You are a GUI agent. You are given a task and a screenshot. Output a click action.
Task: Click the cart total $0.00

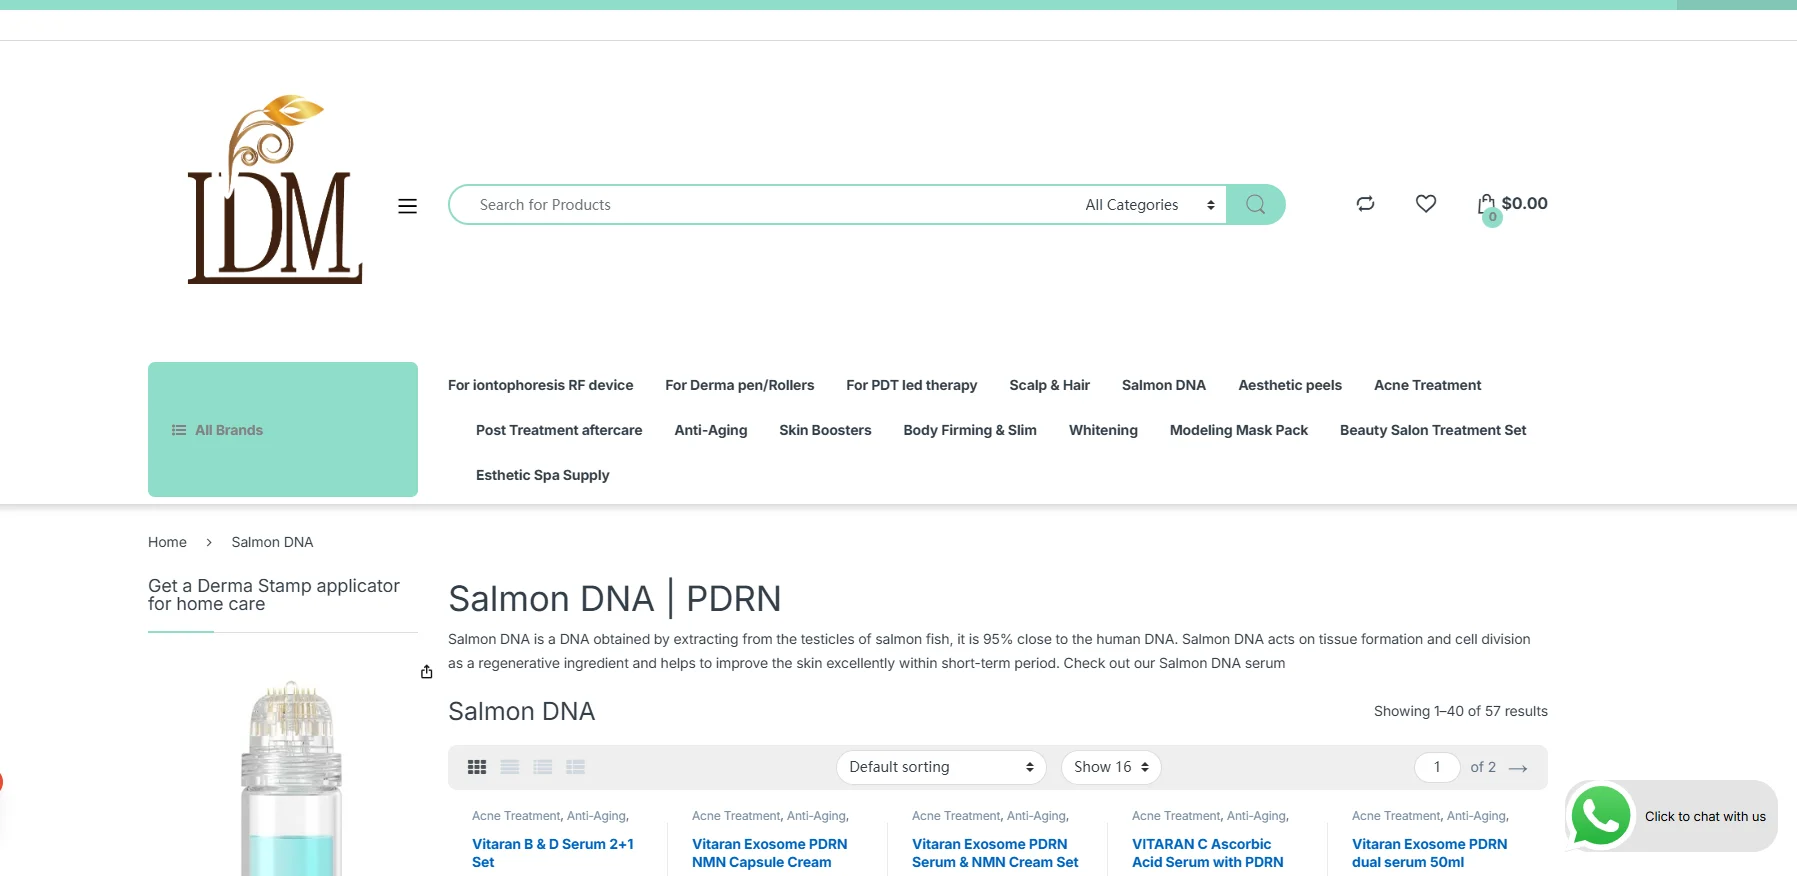tap(1524, 203)
